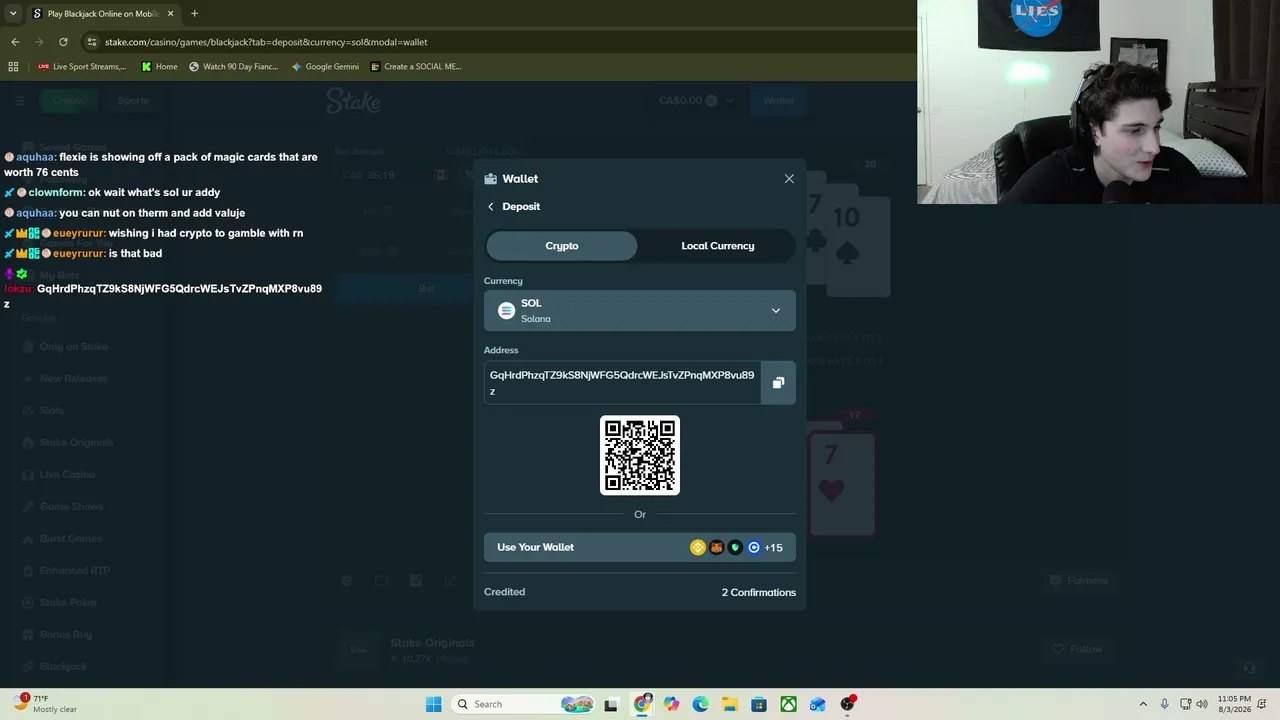The width and height of the screenshot is (1280, 720).
Task: Click the Stake logo behind the modal
Action: pos(353,101)
